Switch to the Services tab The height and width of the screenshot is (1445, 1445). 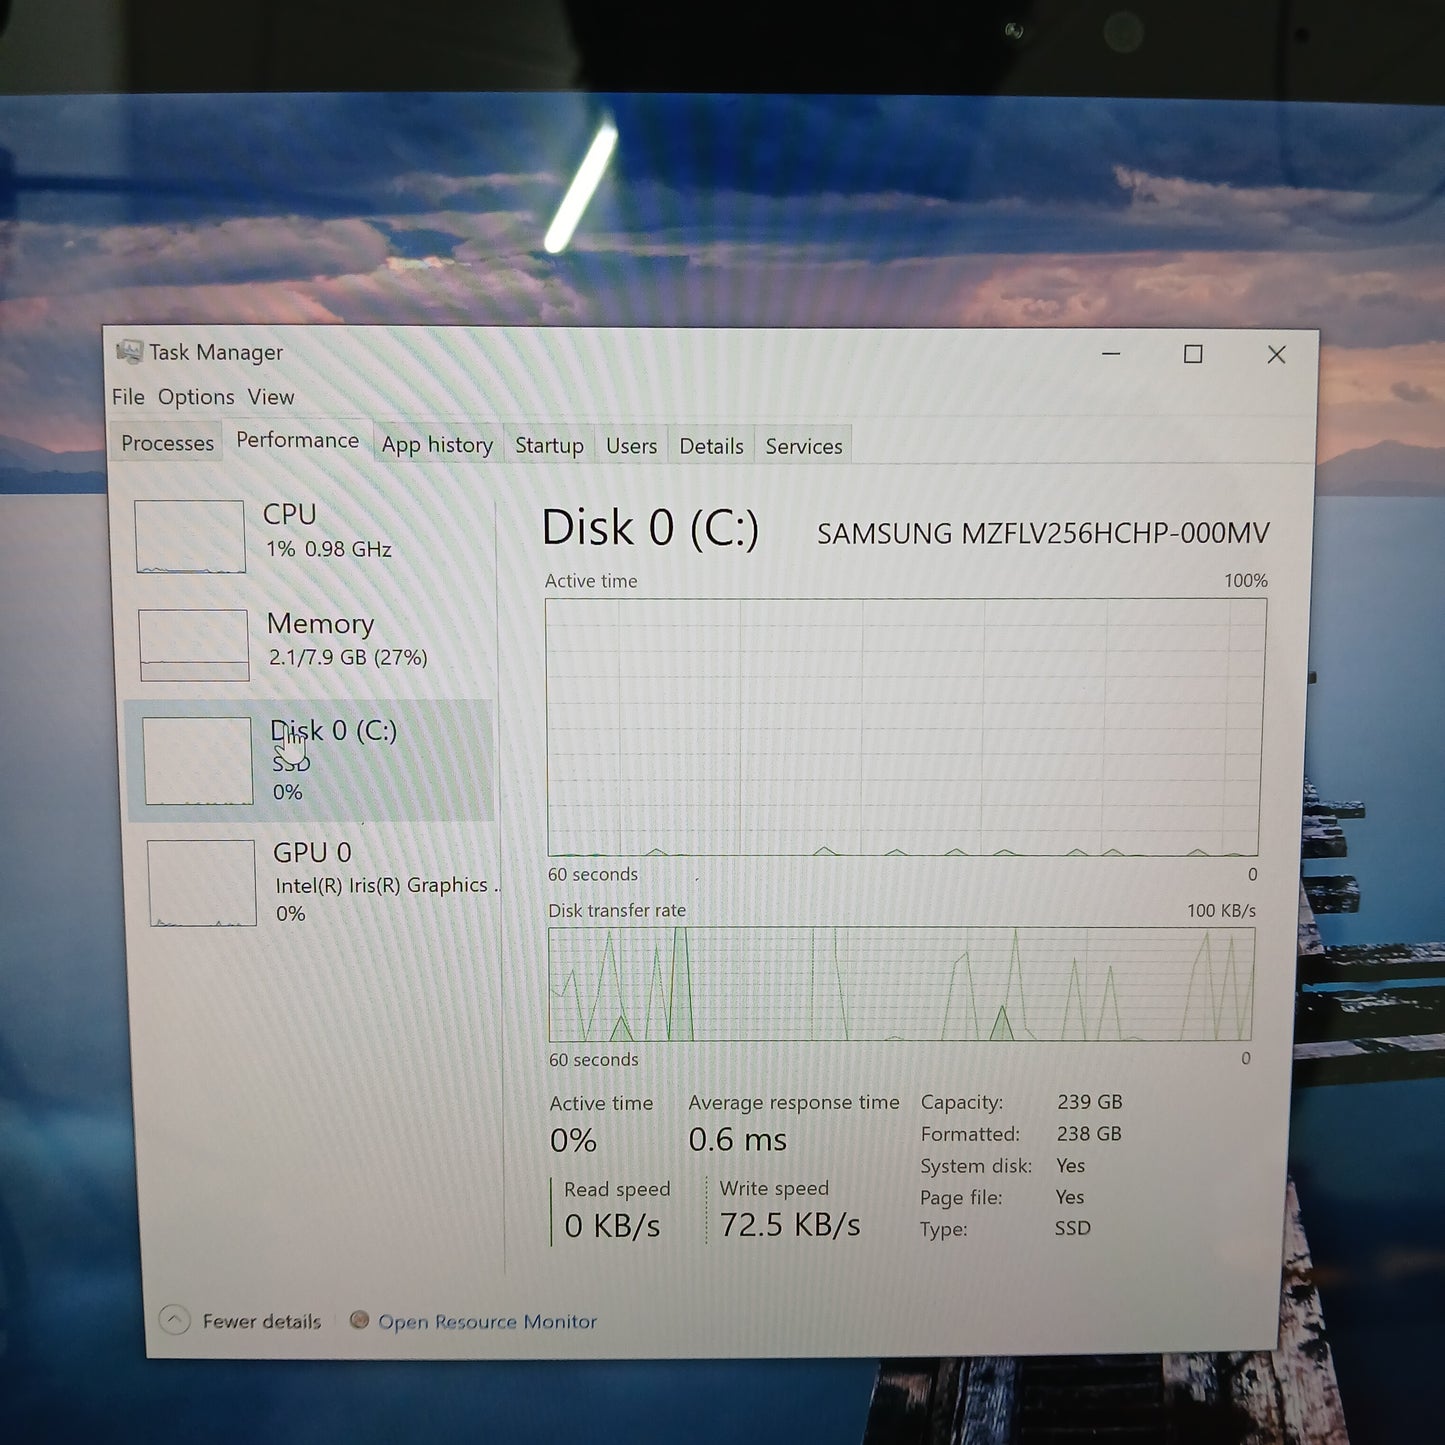pos(804,446)
